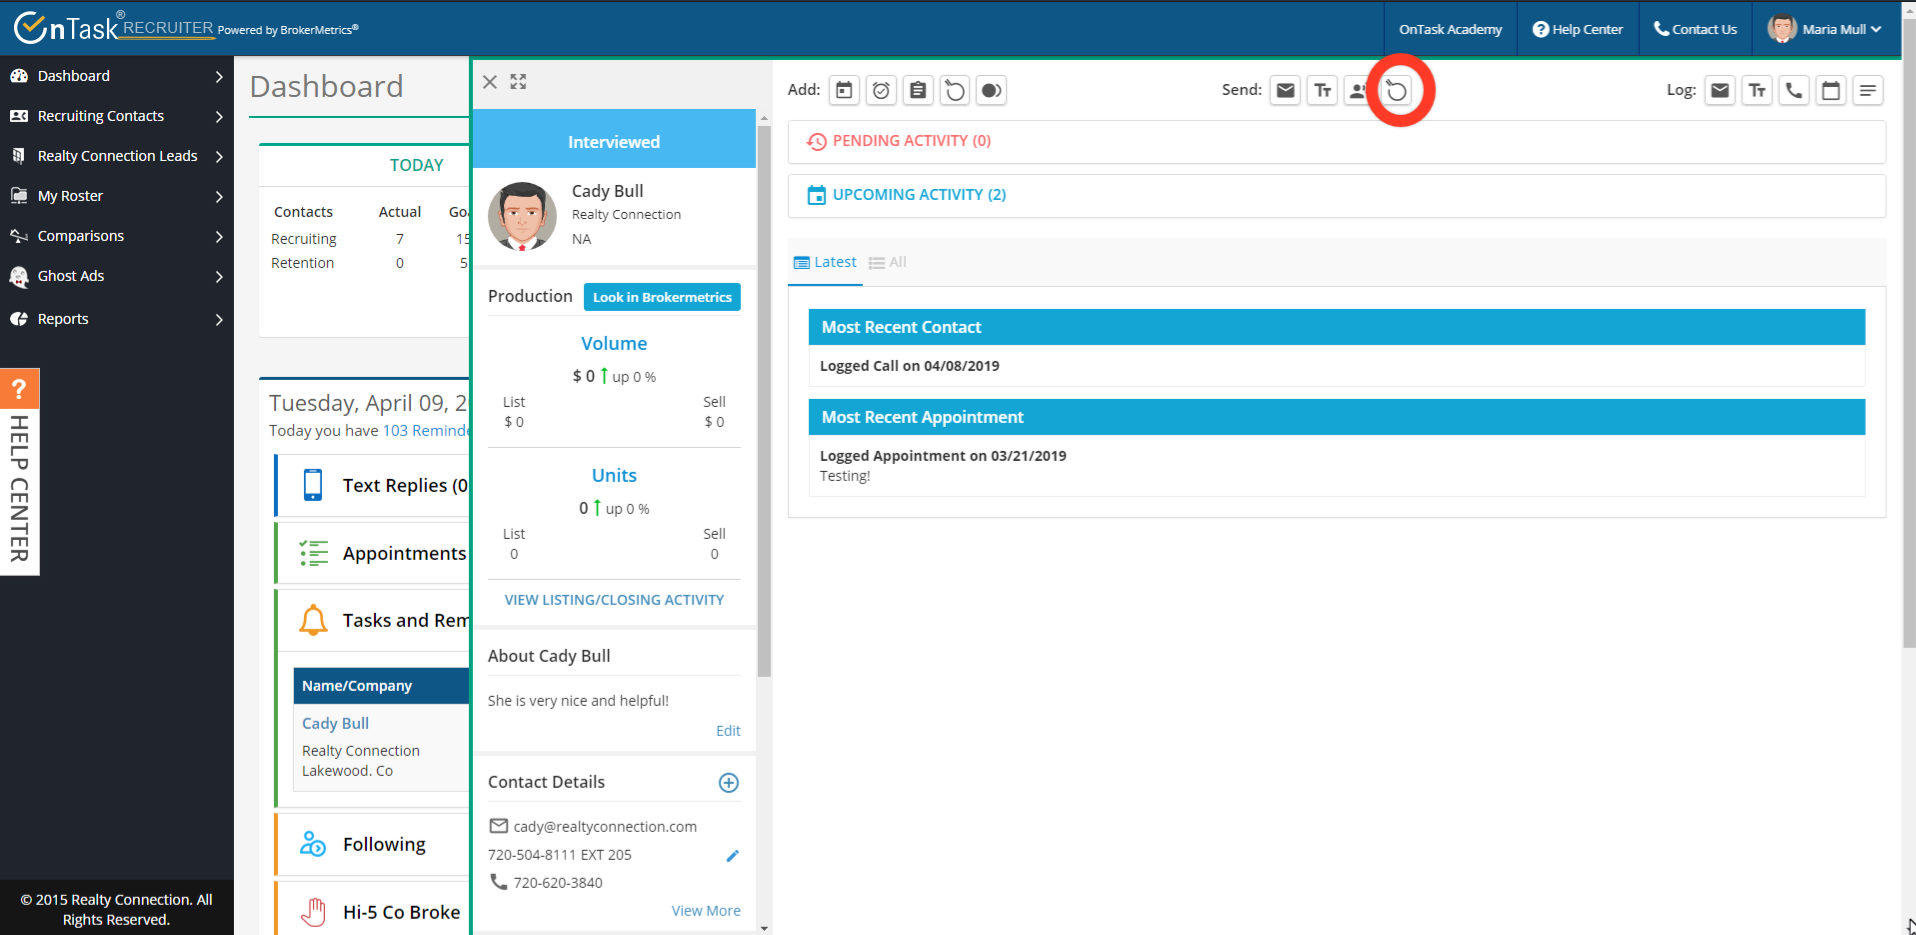Image resolution: width=1916 pixels, height=935 pixels.
Task: Click the Add reminder alarm clock icon
Action: [881, 90]
